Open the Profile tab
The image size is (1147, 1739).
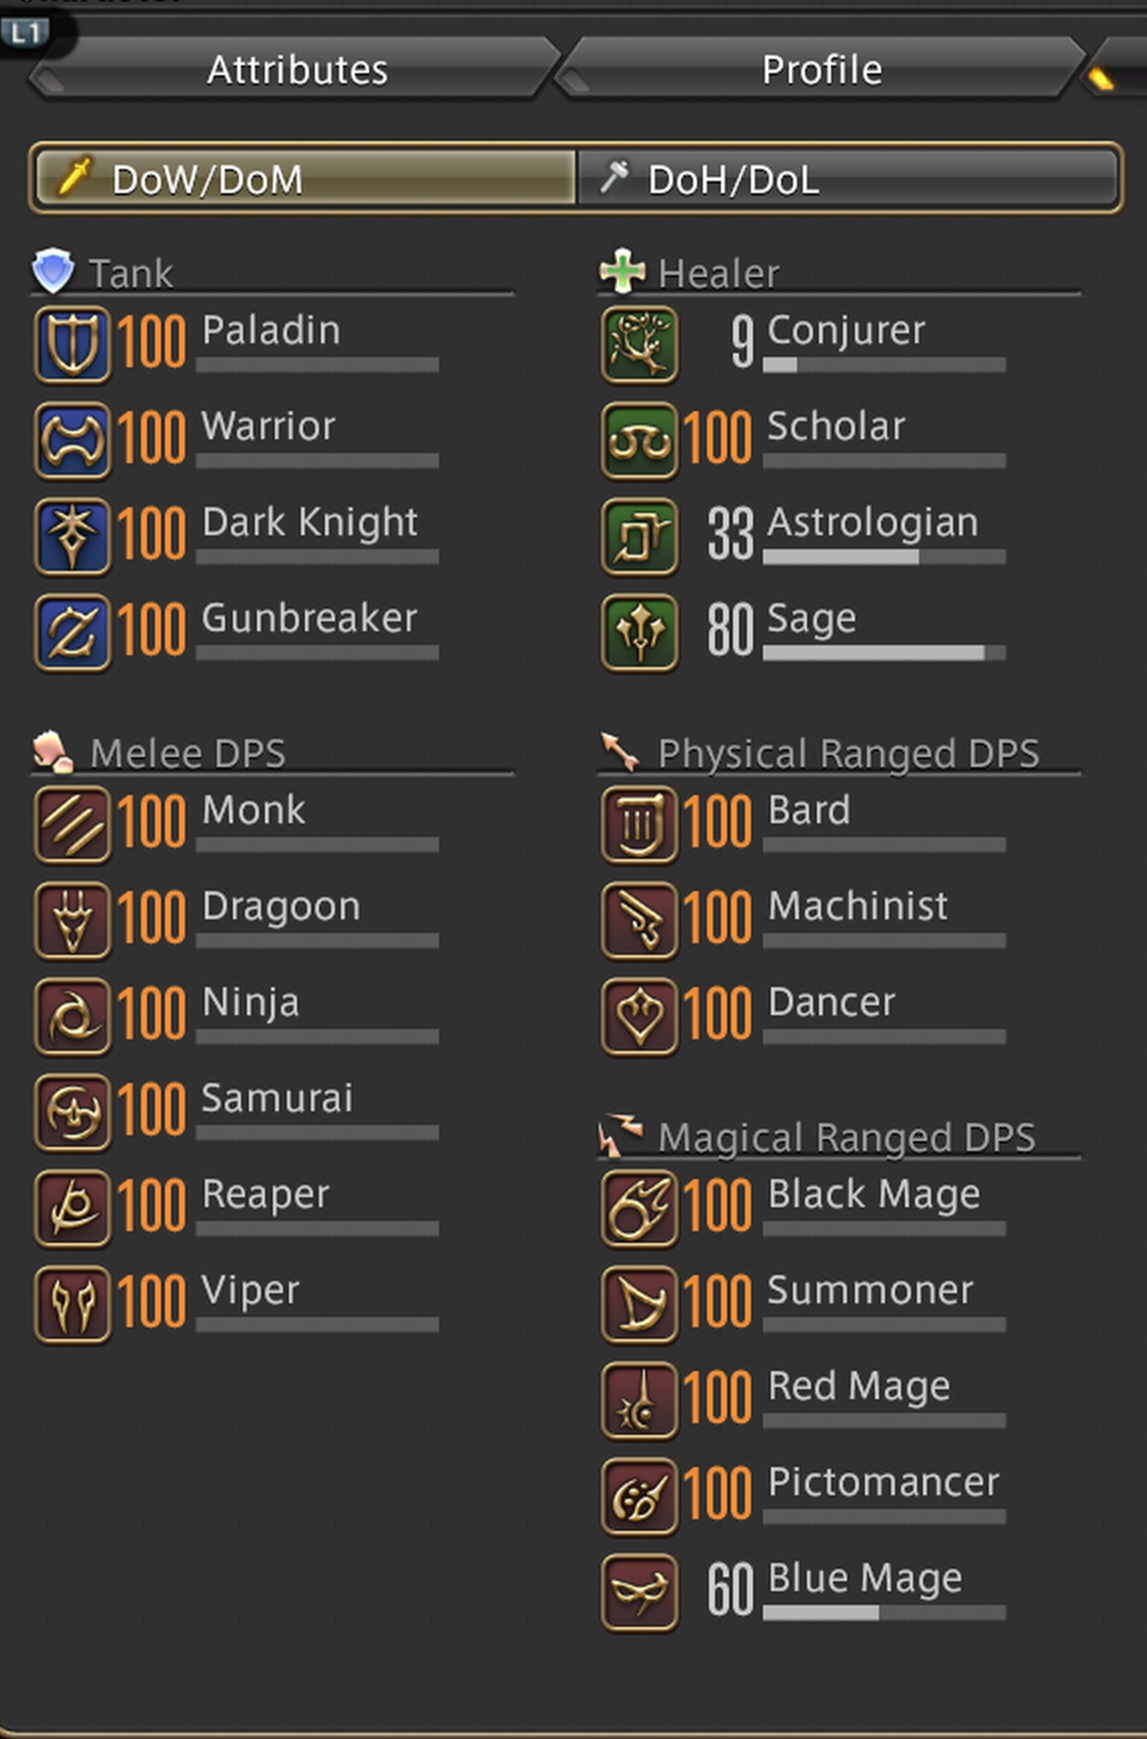pos(821,70)
